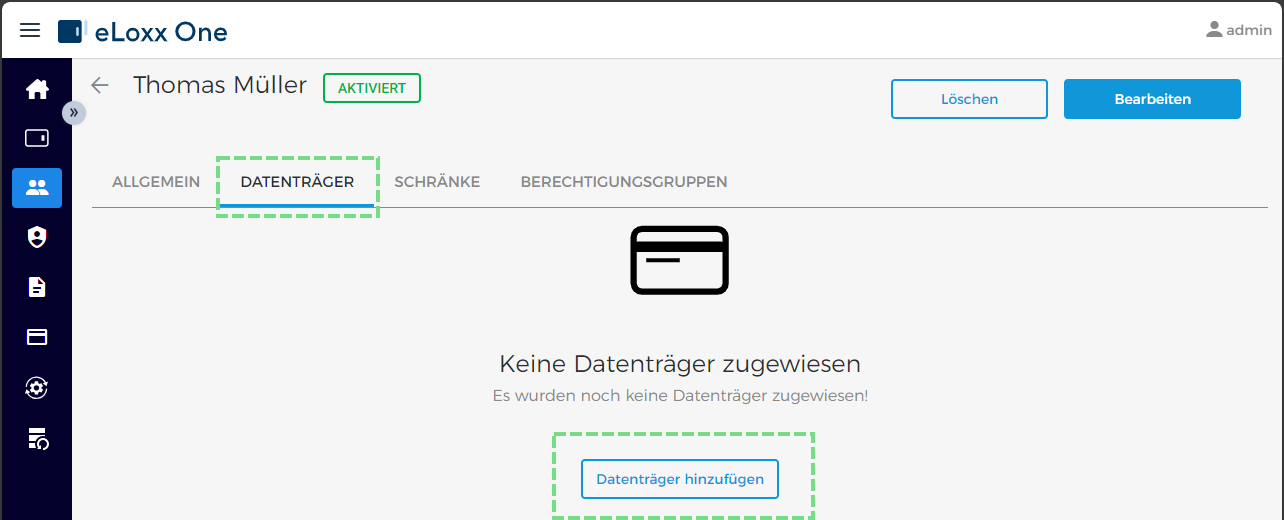Open the settings sync icon
1284x520 pixels.
coord(37,388)
